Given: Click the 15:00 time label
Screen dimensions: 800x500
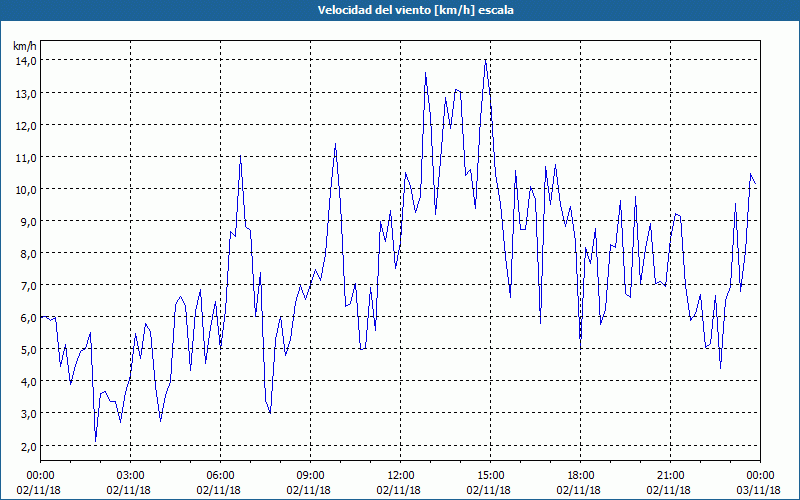Looking at the screenshot, I should coord(490,476).
